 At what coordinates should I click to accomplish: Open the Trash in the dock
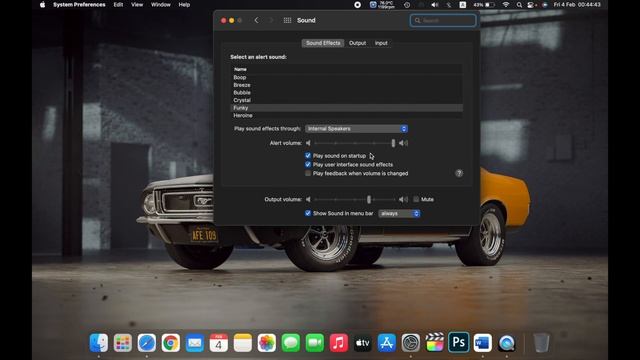pyautogui.click(x=541, y=343)
